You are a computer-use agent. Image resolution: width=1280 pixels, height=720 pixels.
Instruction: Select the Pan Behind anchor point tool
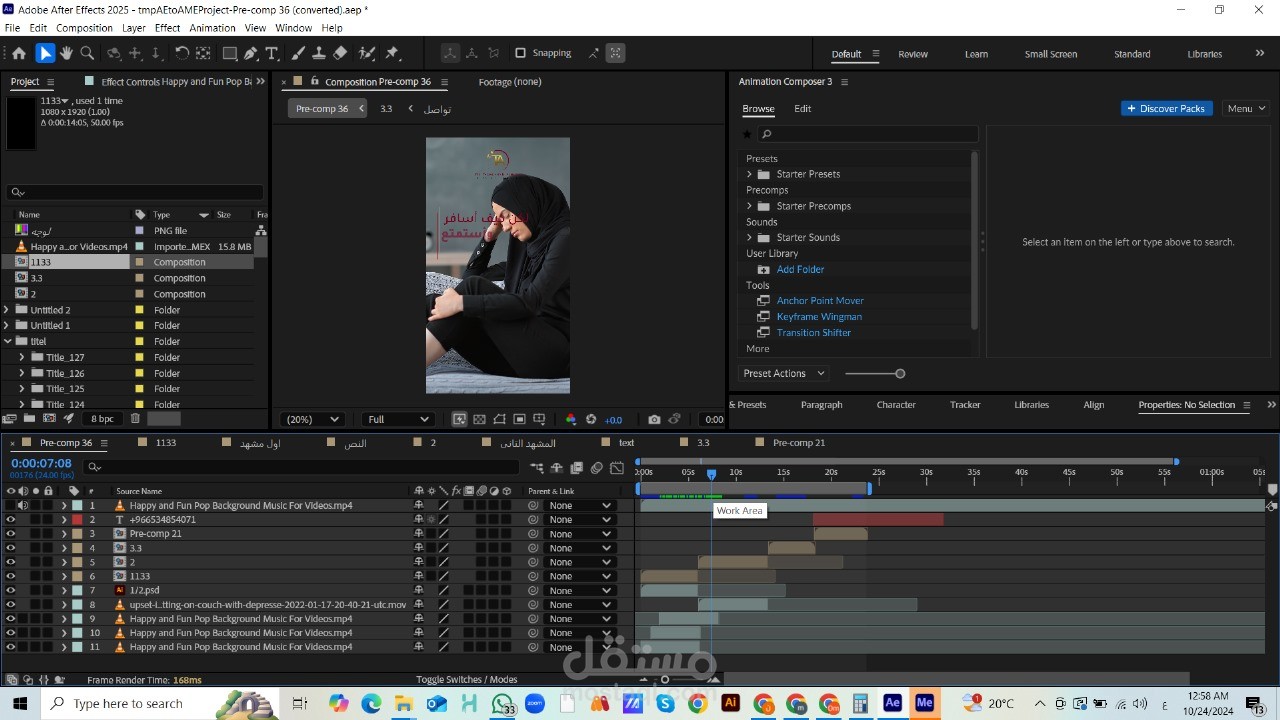(x=203, y=53)
